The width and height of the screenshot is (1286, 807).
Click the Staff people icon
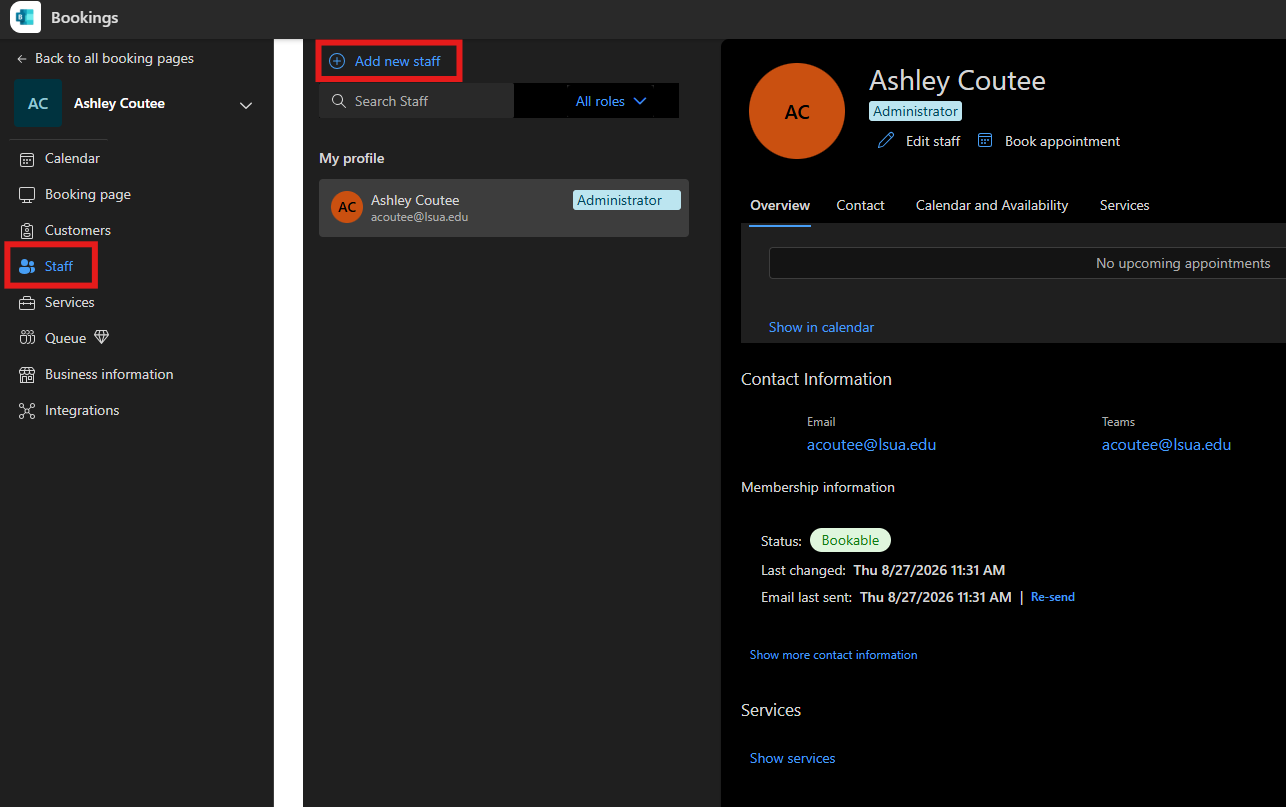point(27,267)
